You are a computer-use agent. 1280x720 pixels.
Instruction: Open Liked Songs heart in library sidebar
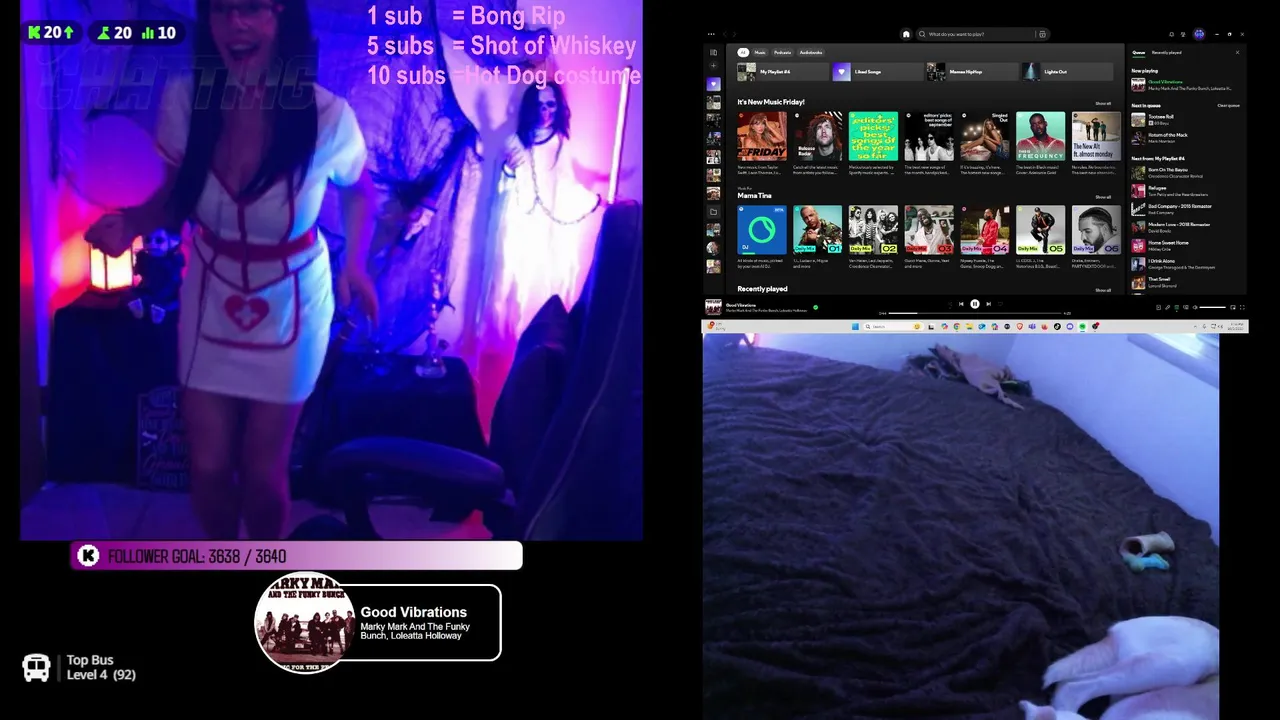pos(713,84)
